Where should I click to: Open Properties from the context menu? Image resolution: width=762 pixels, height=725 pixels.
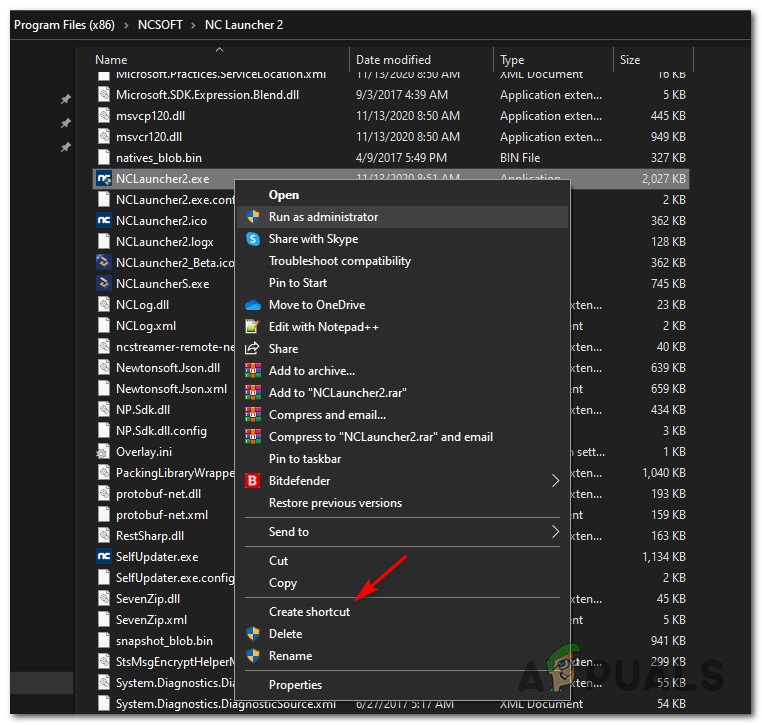(x=295, y=685)
